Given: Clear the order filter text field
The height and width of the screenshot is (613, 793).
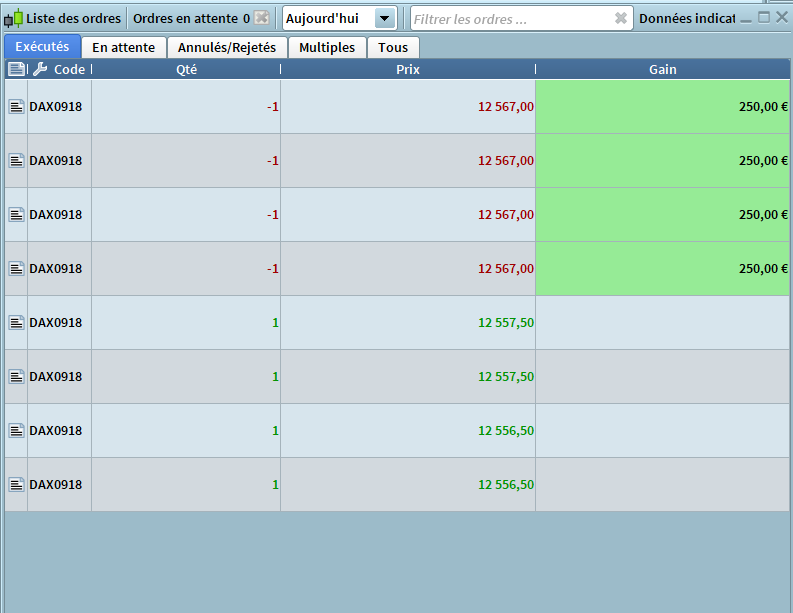Looking at the screenshot, I should [621, 19].
